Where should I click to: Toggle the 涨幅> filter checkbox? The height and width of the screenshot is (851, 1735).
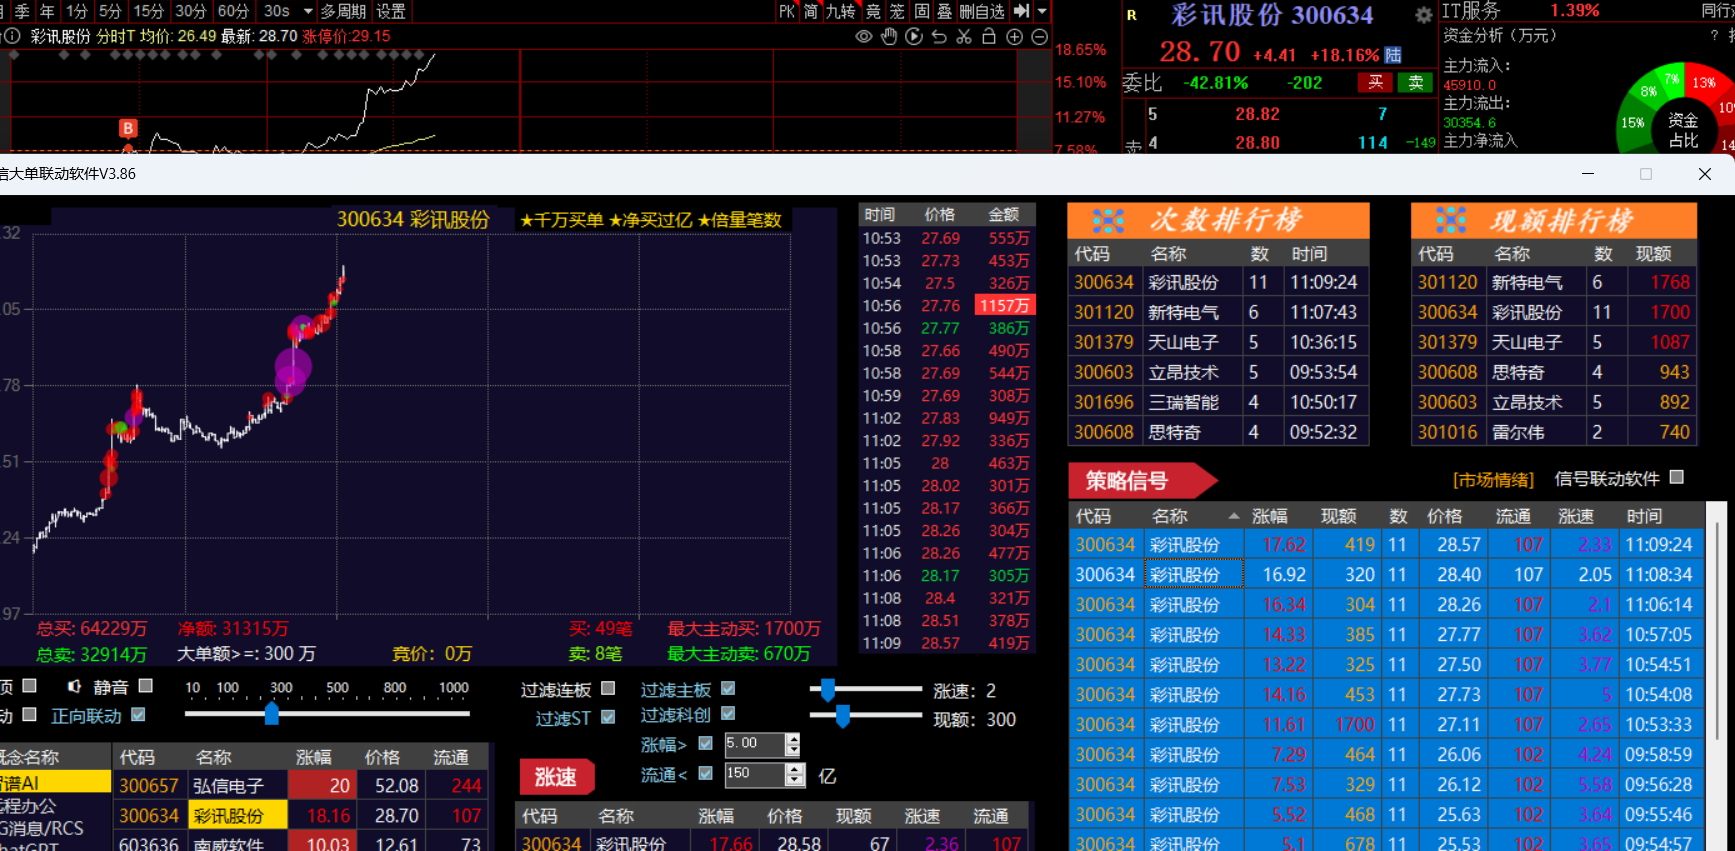706,743
